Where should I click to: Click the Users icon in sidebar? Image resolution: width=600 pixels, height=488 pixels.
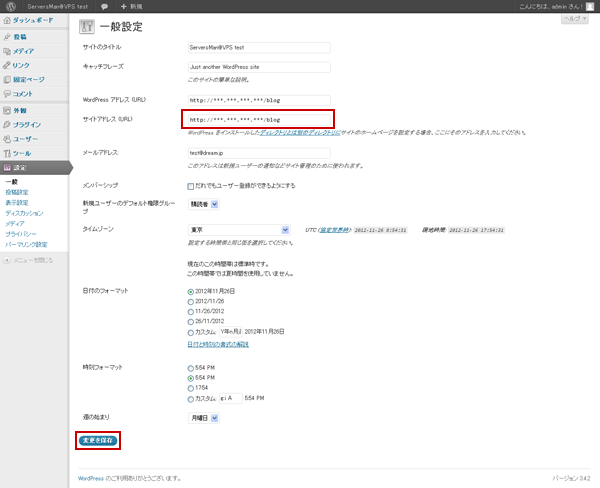click(x=7, y=139)
